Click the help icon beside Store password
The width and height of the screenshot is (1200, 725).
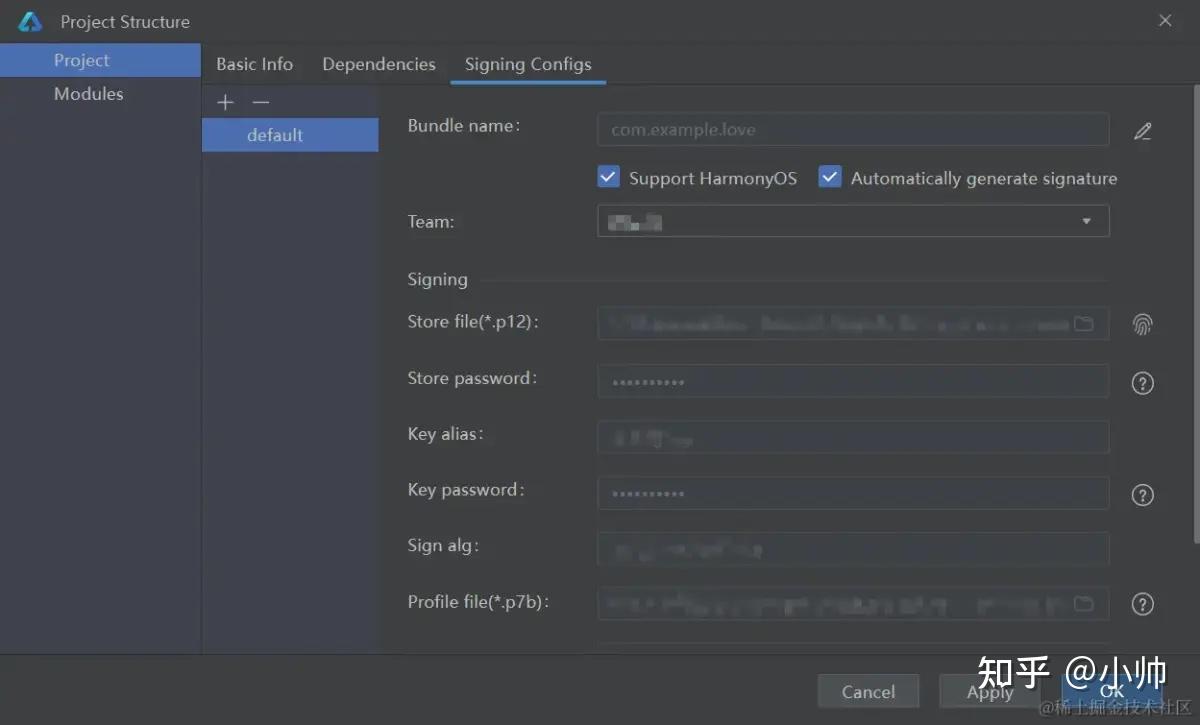1143,383
